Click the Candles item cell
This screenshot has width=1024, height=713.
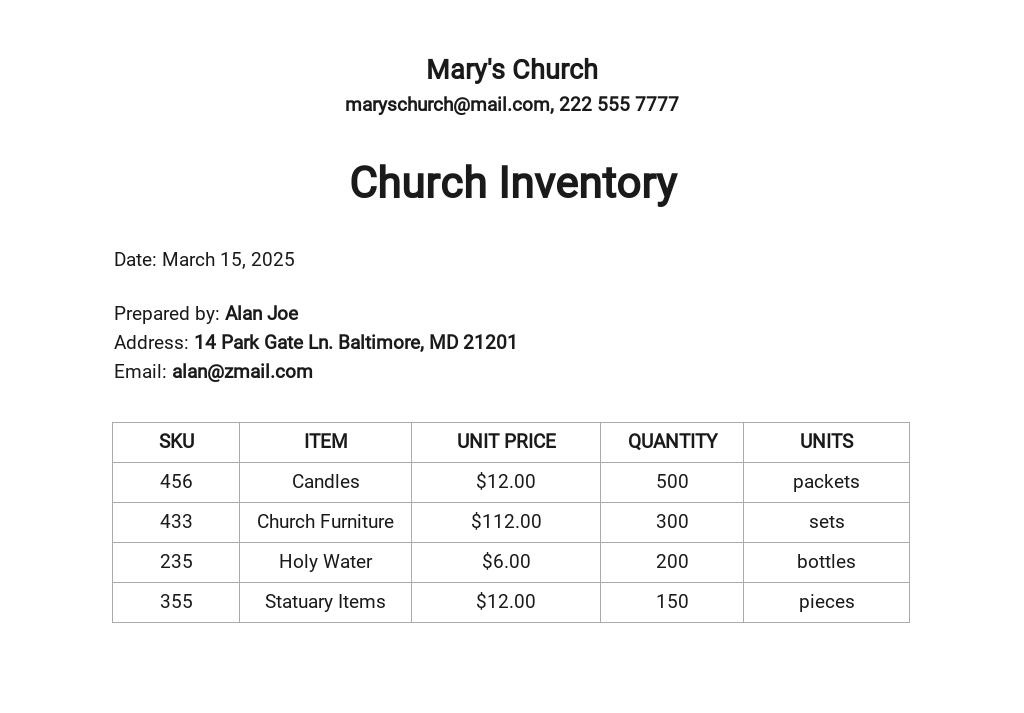[x=325, y=482]
